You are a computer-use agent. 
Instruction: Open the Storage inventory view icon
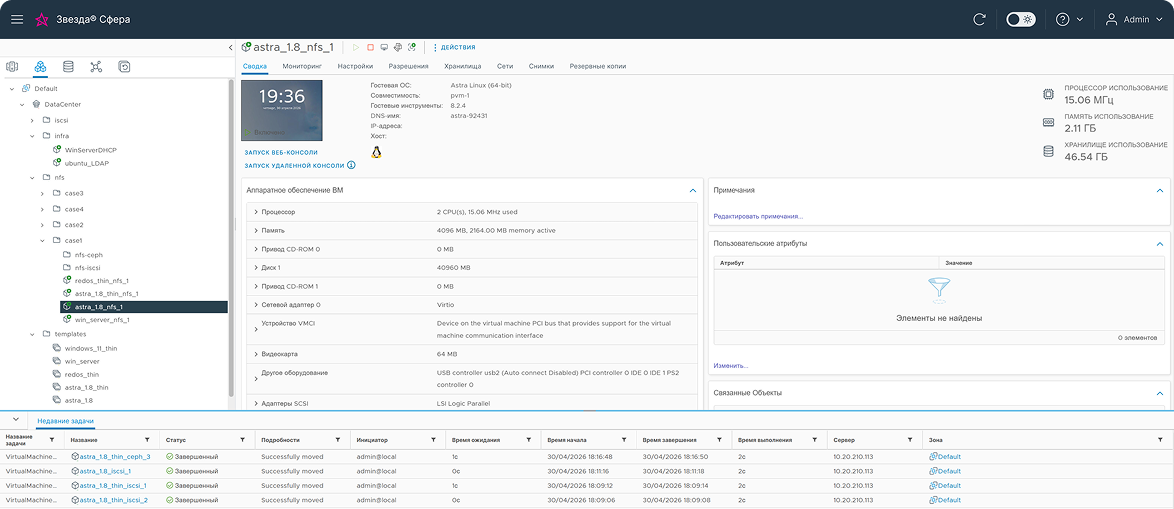point(68,67)
